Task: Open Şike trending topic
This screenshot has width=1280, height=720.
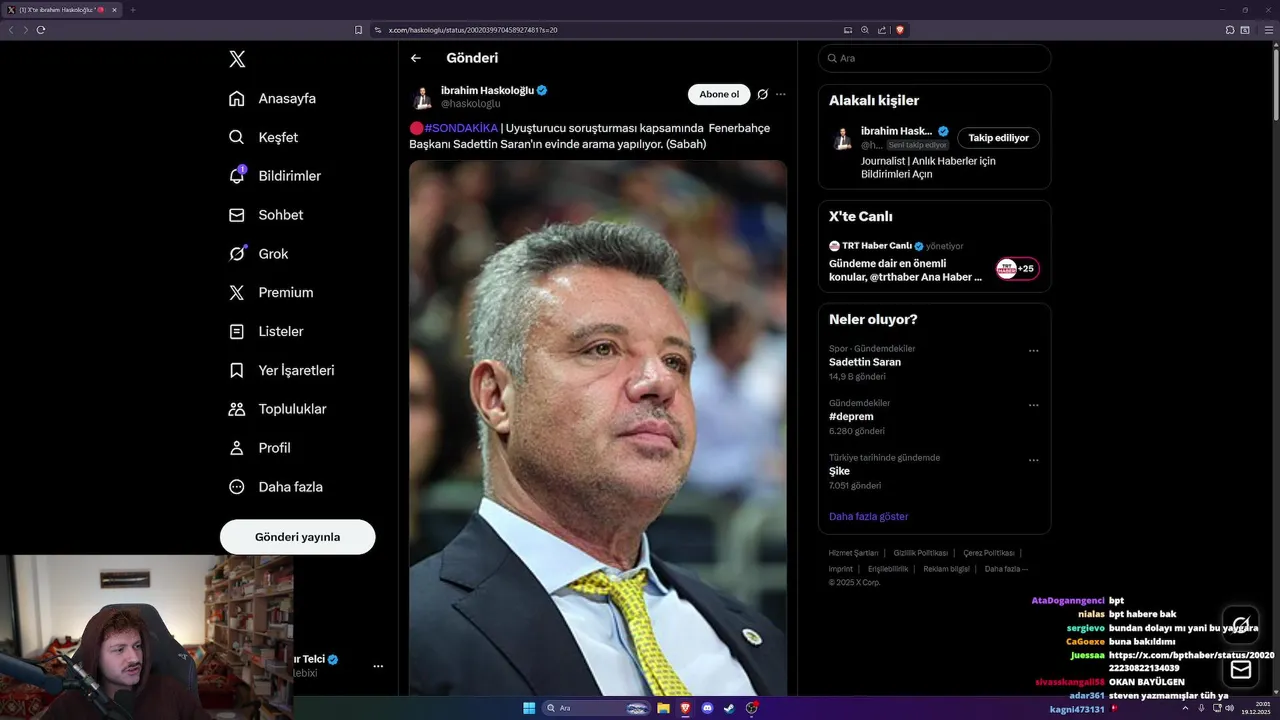Action: [x=839, y=471]
